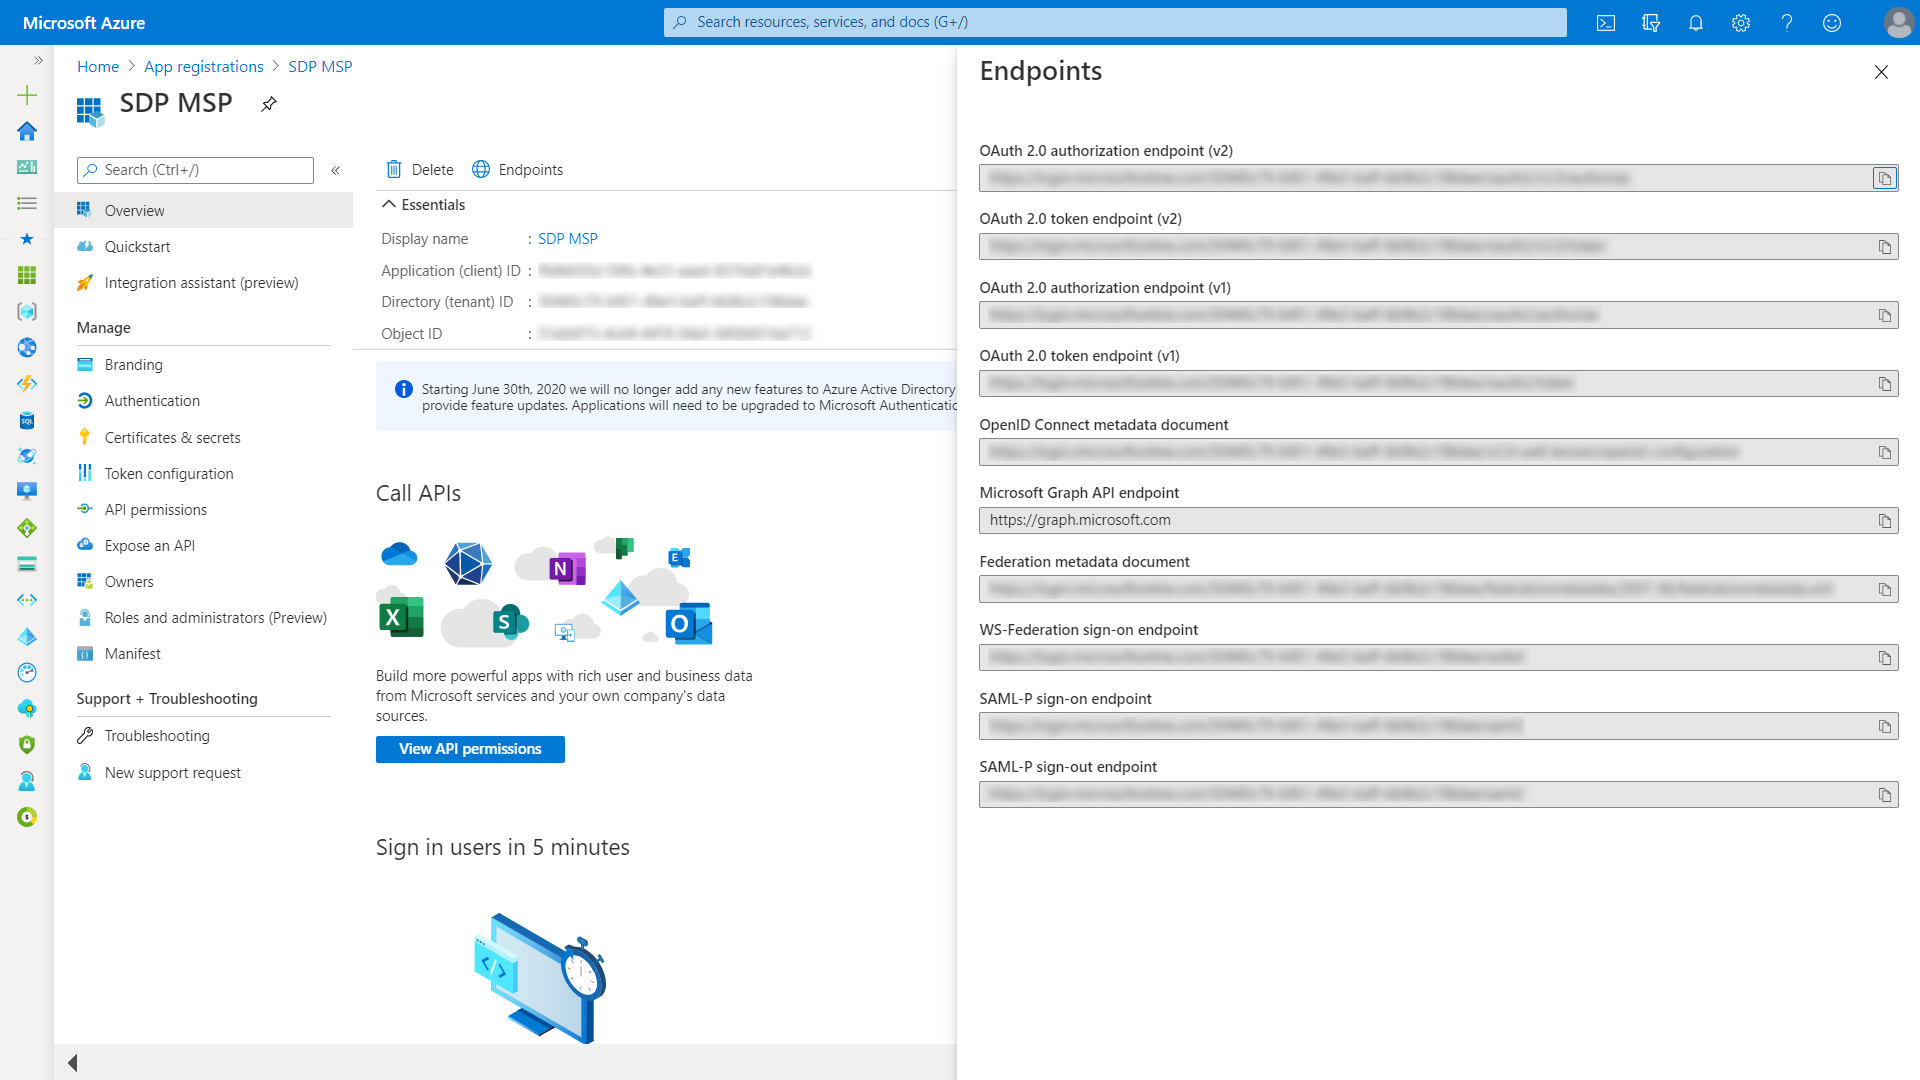The image size is (1920, 1080).
Task: Copy the SAML-P sign-out endpoint URL
Action: click(x=1884, y=795)
